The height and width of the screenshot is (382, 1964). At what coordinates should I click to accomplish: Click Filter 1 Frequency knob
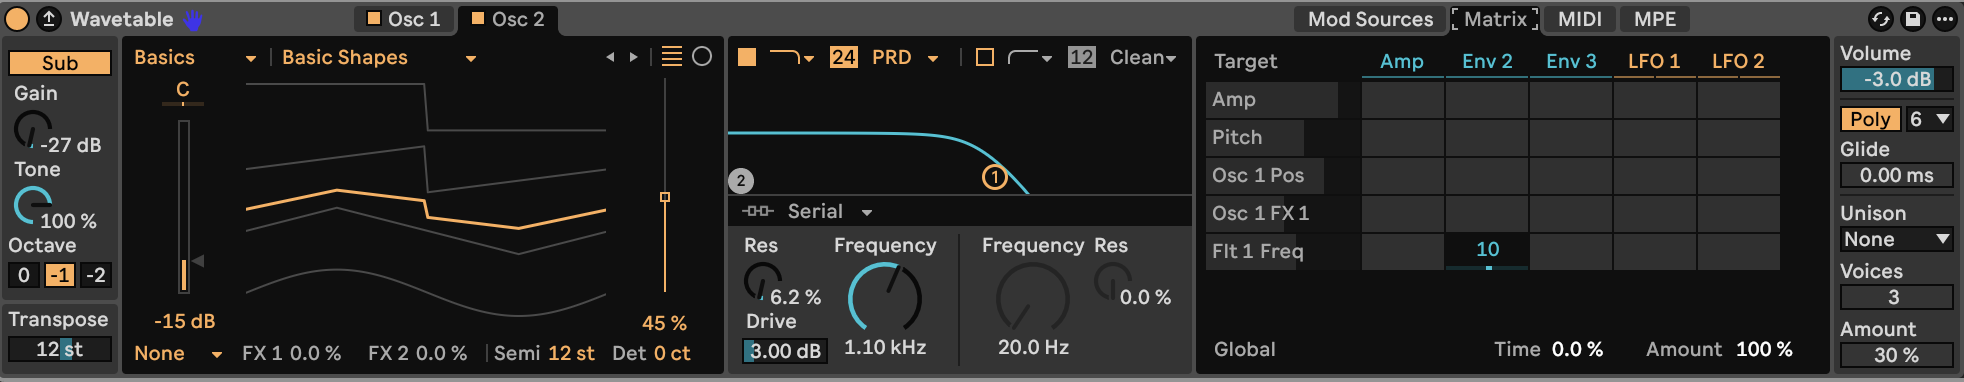(x=885, y=297)
